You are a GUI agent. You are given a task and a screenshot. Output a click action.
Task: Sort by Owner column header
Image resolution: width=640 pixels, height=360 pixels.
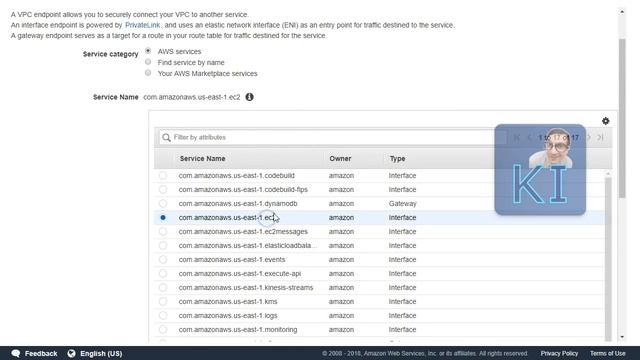coord(340,158)
